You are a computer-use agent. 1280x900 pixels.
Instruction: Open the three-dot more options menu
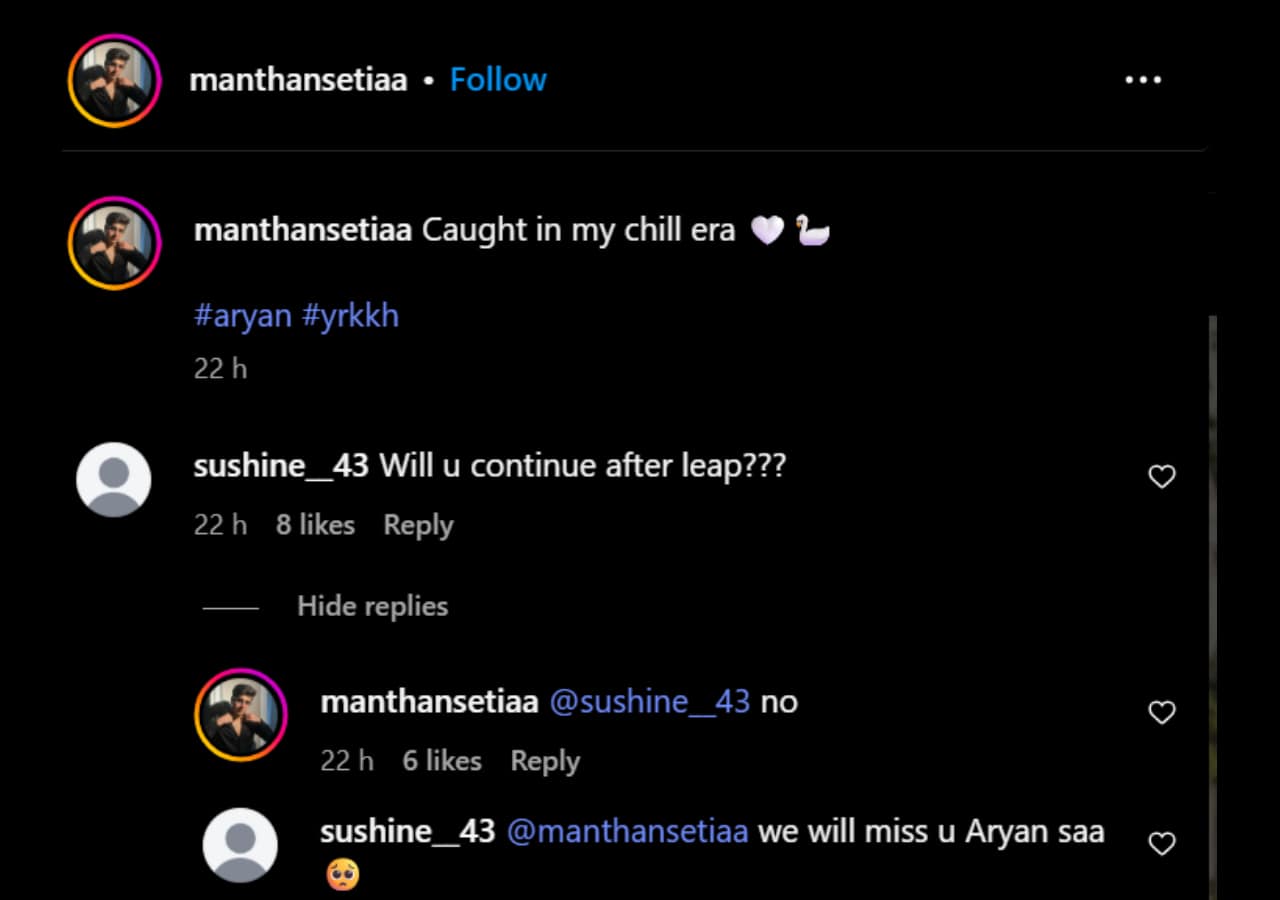[x=1143, y=80]
